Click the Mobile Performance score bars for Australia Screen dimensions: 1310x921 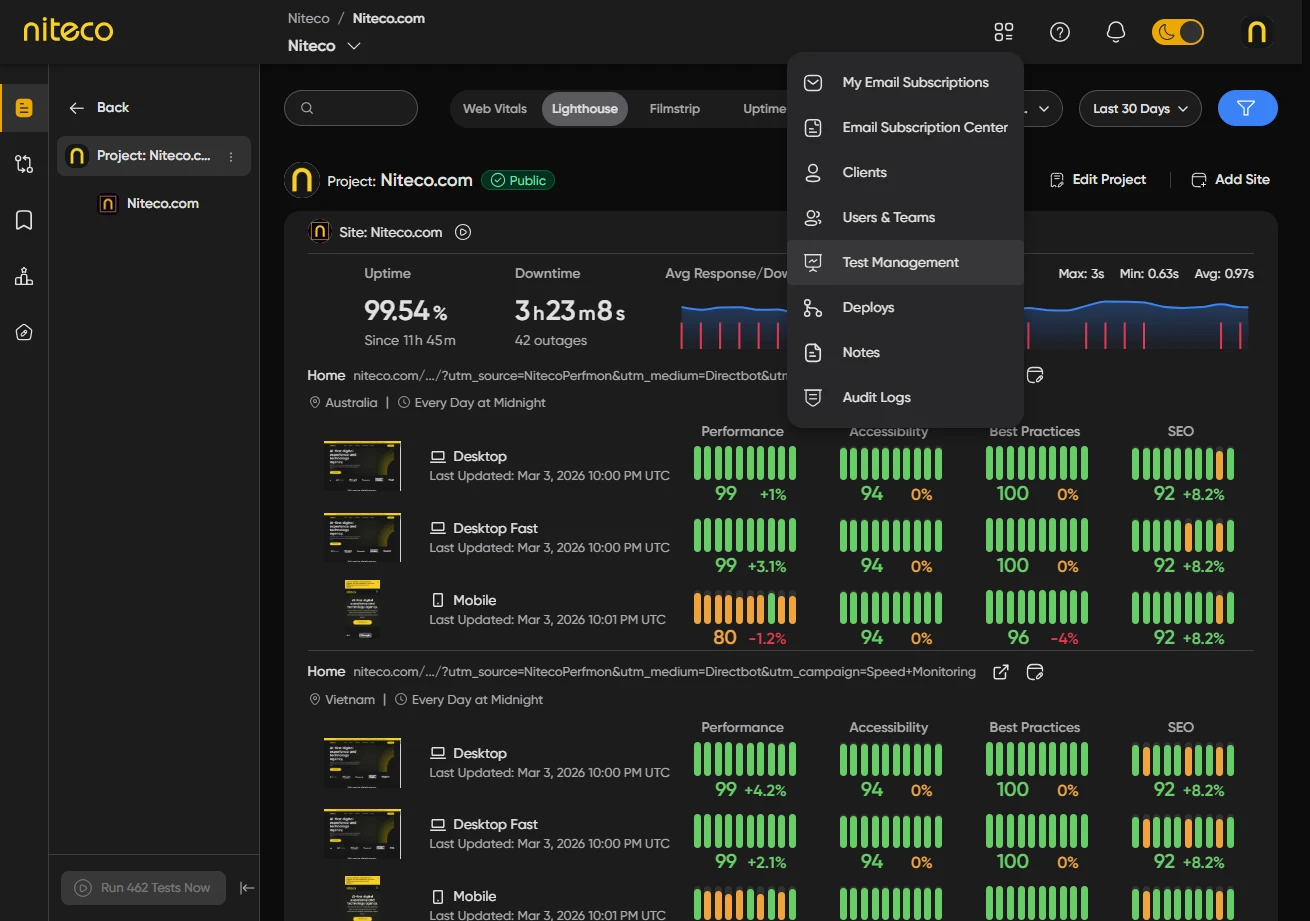pyautogui.click(x=744, y=608)
